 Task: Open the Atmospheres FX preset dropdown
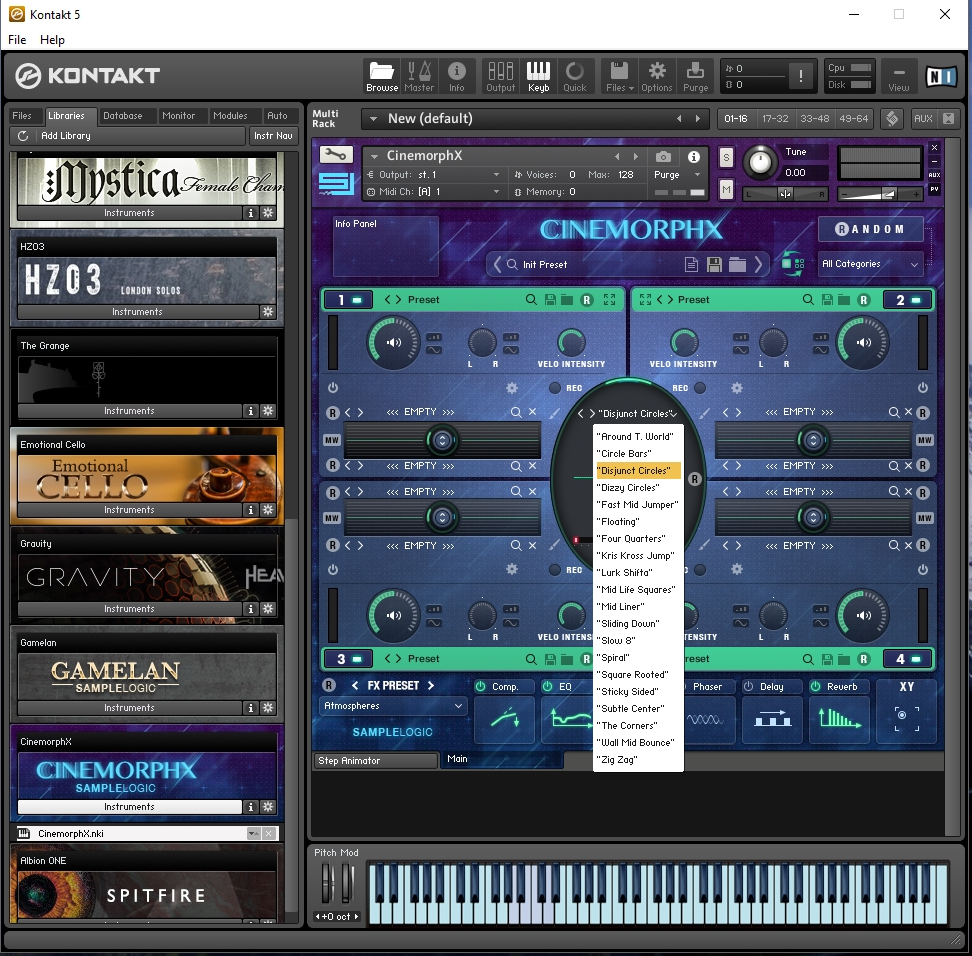[392, 706]
